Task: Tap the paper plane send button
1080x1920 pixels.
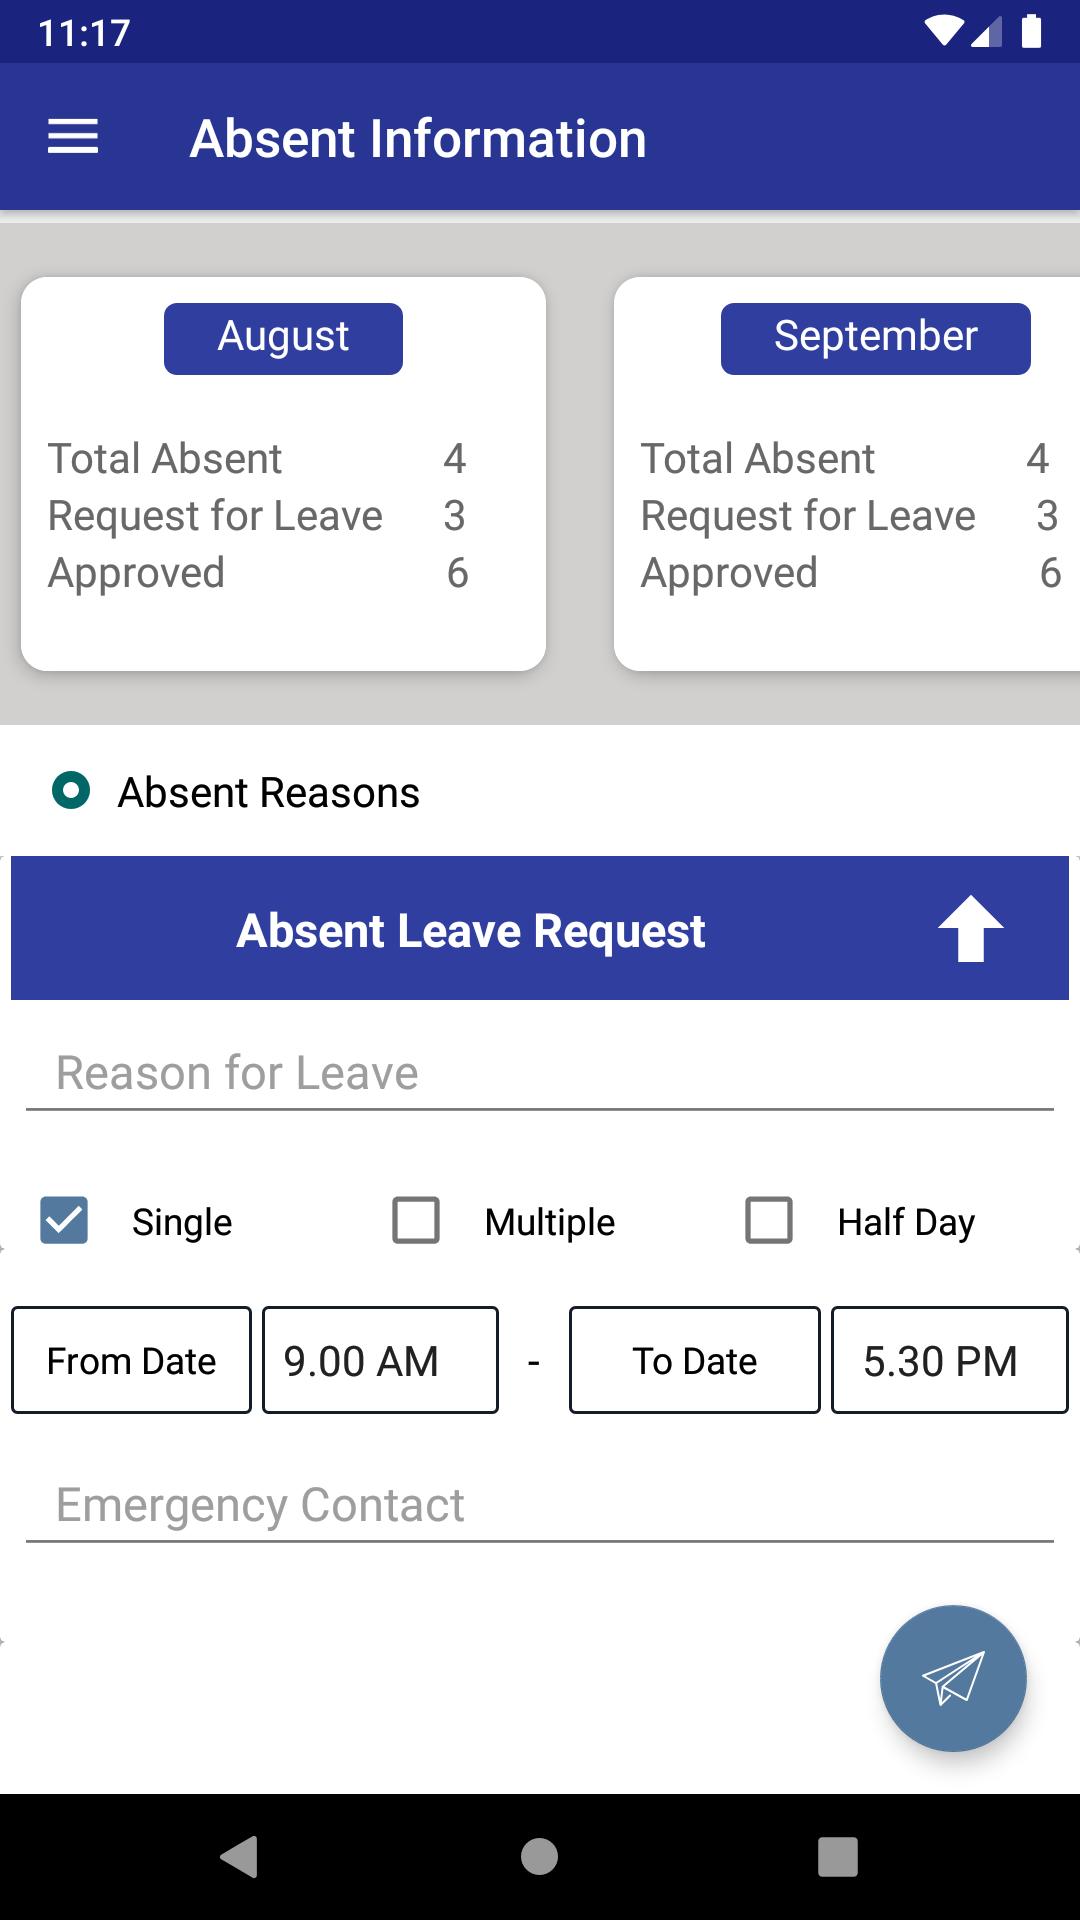Action: click(952, 1678)
